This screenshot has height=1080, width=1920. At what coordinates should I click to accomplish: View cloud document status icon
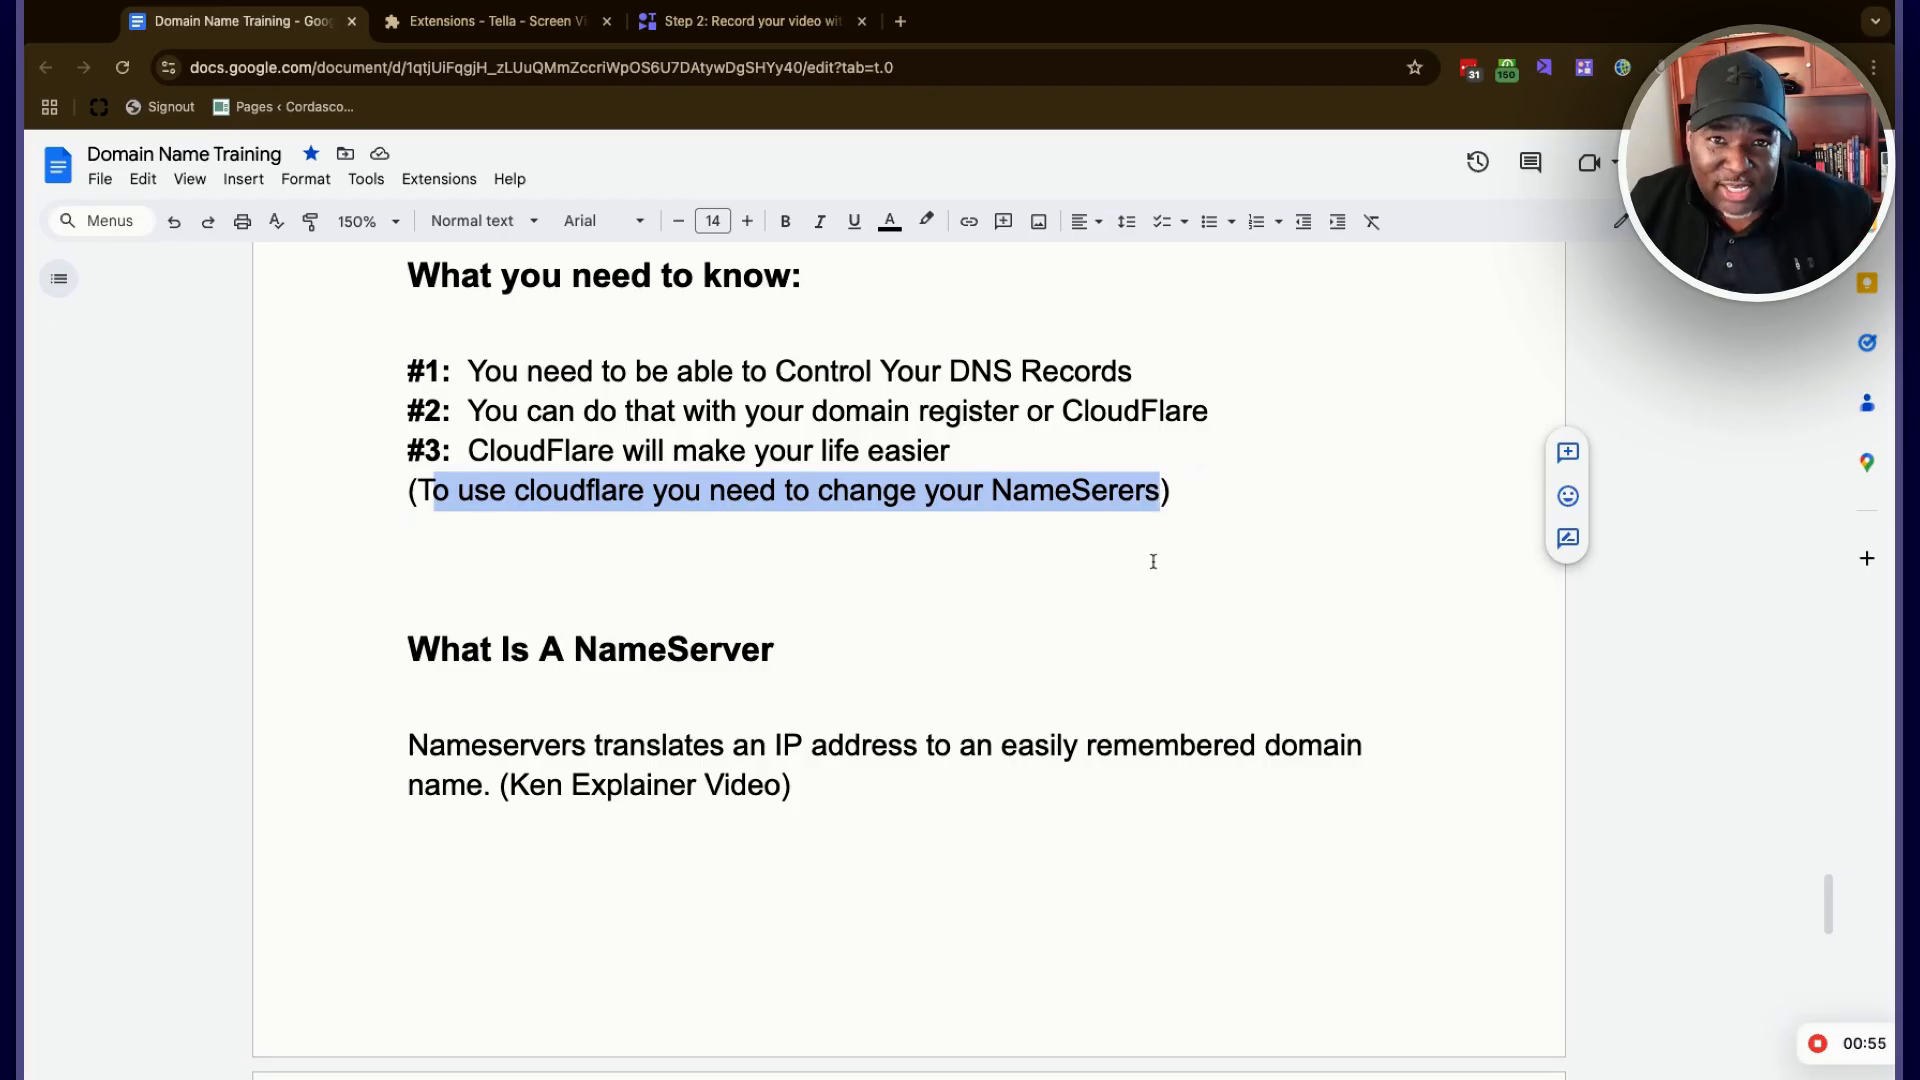point(379,154)
